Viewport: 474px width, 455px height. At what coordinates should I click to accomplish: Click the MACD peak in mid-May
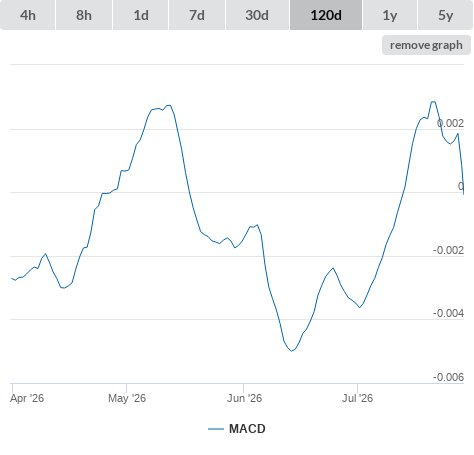169,105
